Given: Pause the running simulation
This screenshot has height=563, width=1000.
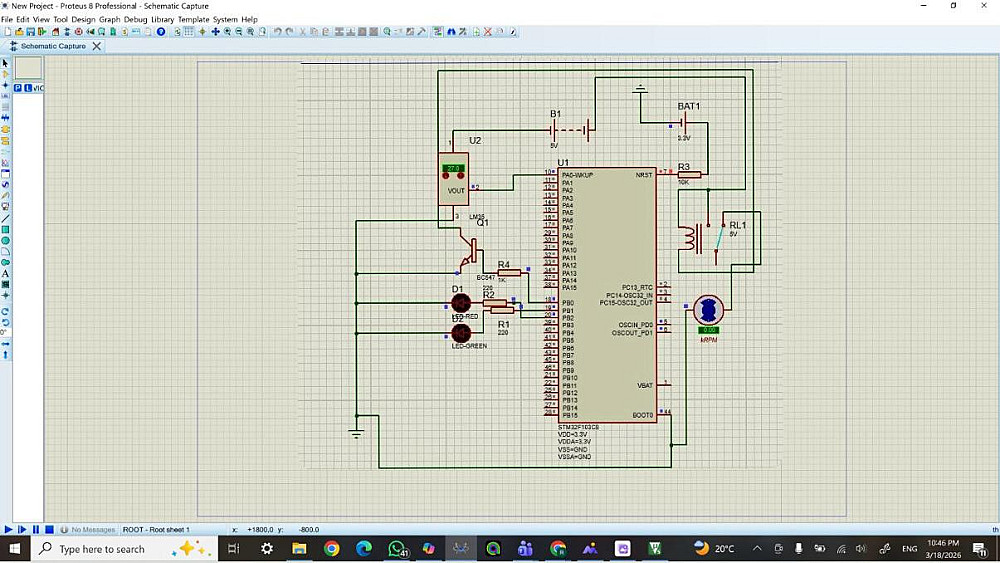Looking at the screenshot, I should click(35, 529).
